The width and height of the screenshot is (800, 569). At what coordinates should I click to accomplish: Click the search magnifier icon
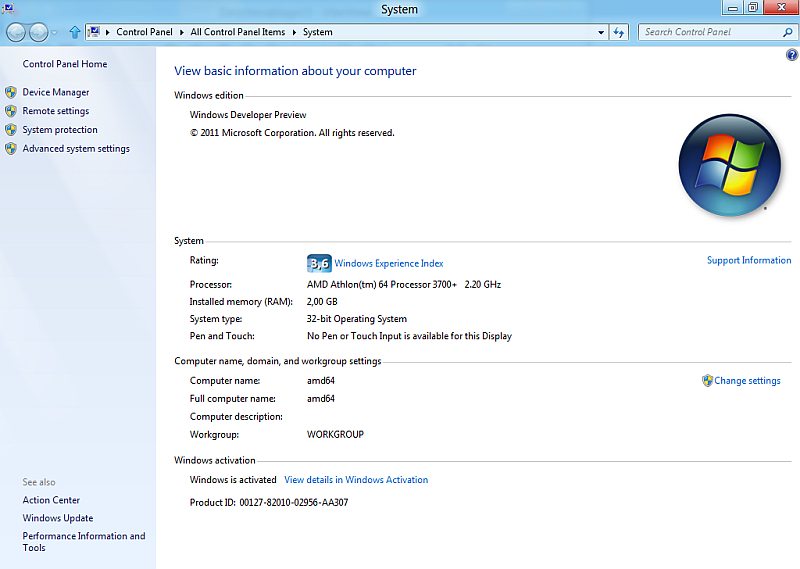coord(788,32)
